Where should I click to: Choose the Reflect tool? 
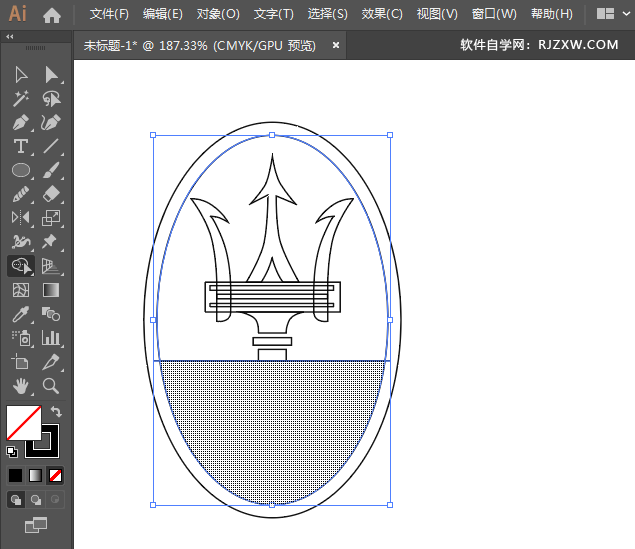pos(21,218)
